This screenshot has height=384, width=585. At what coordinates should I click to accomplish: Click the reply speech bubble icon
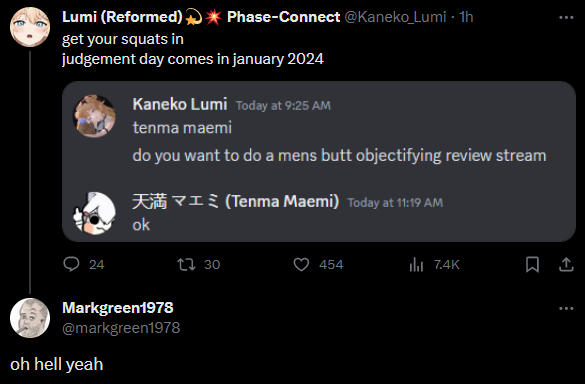(x=71, y=264)
